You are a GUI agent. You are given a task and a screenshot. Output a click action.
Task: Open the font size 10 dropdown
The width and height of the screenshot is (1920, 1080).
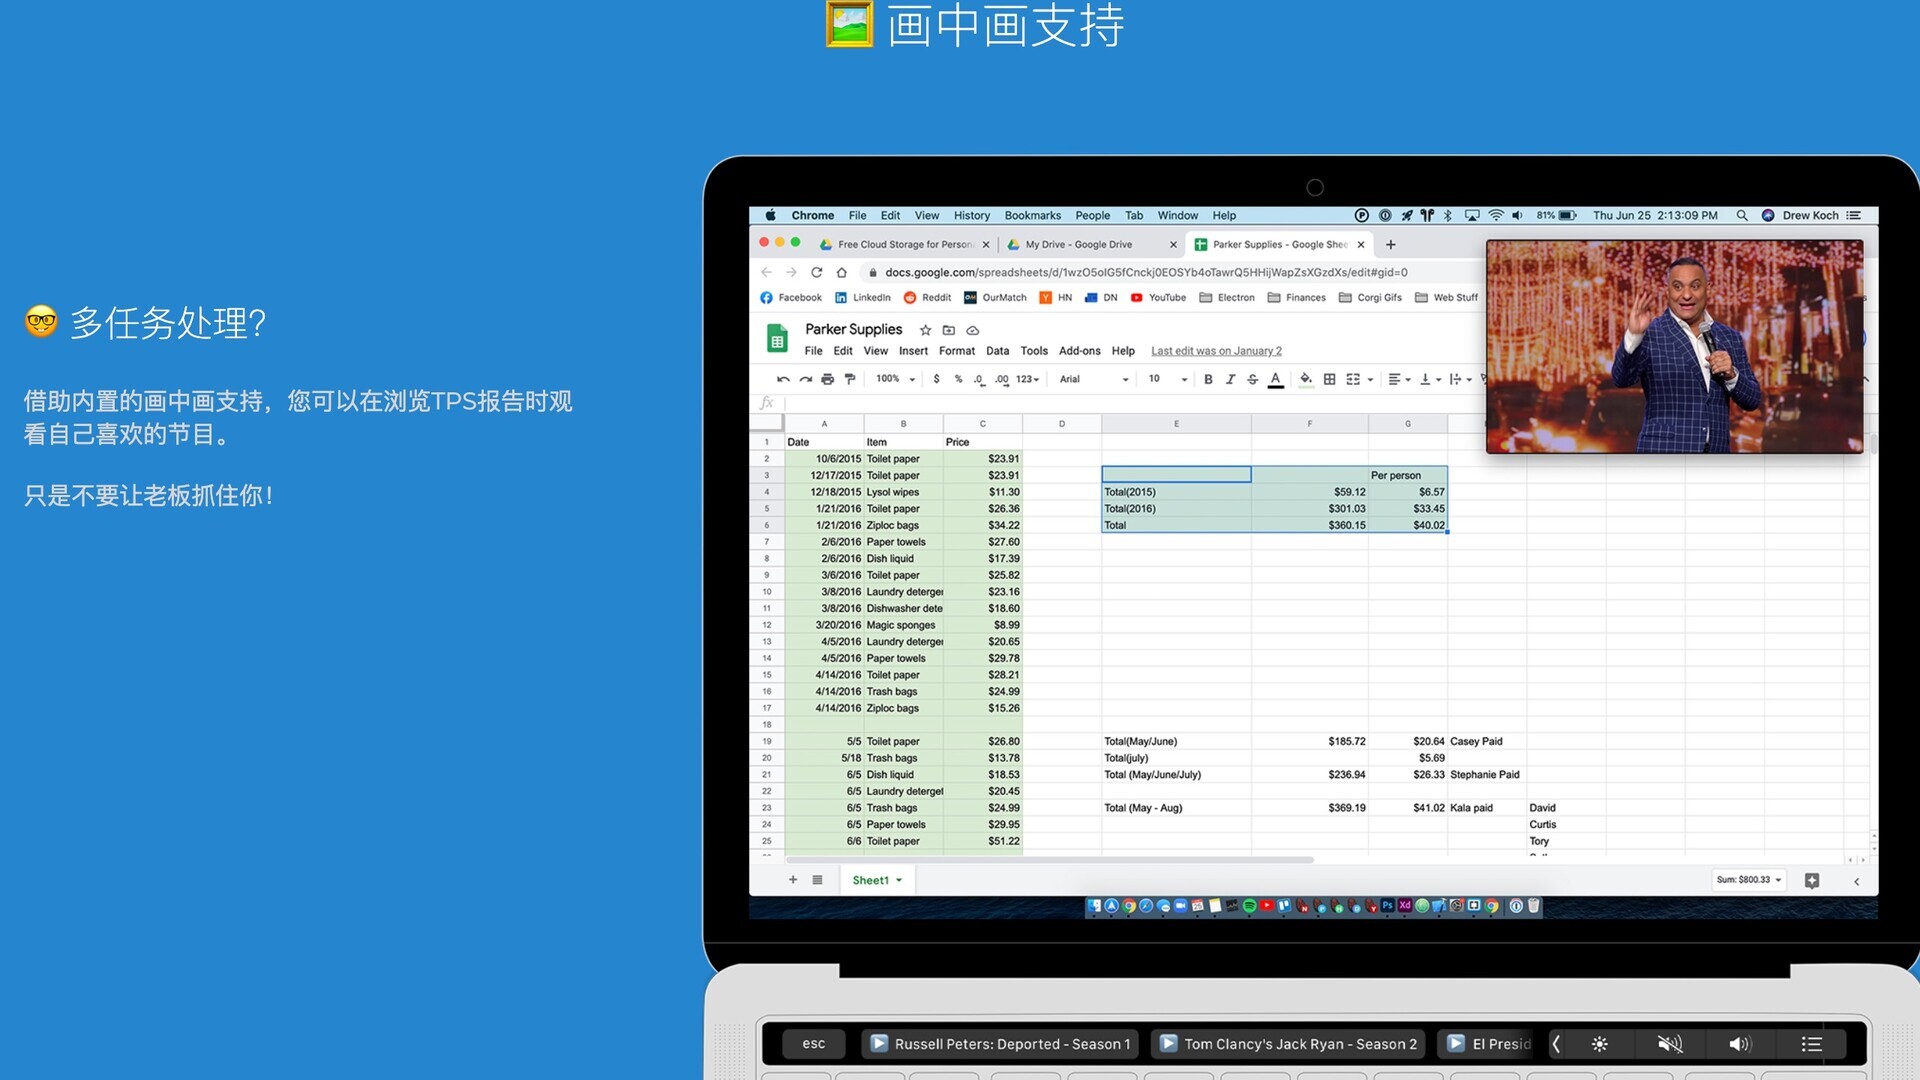pyautogui.click(x=1168, y=379)
